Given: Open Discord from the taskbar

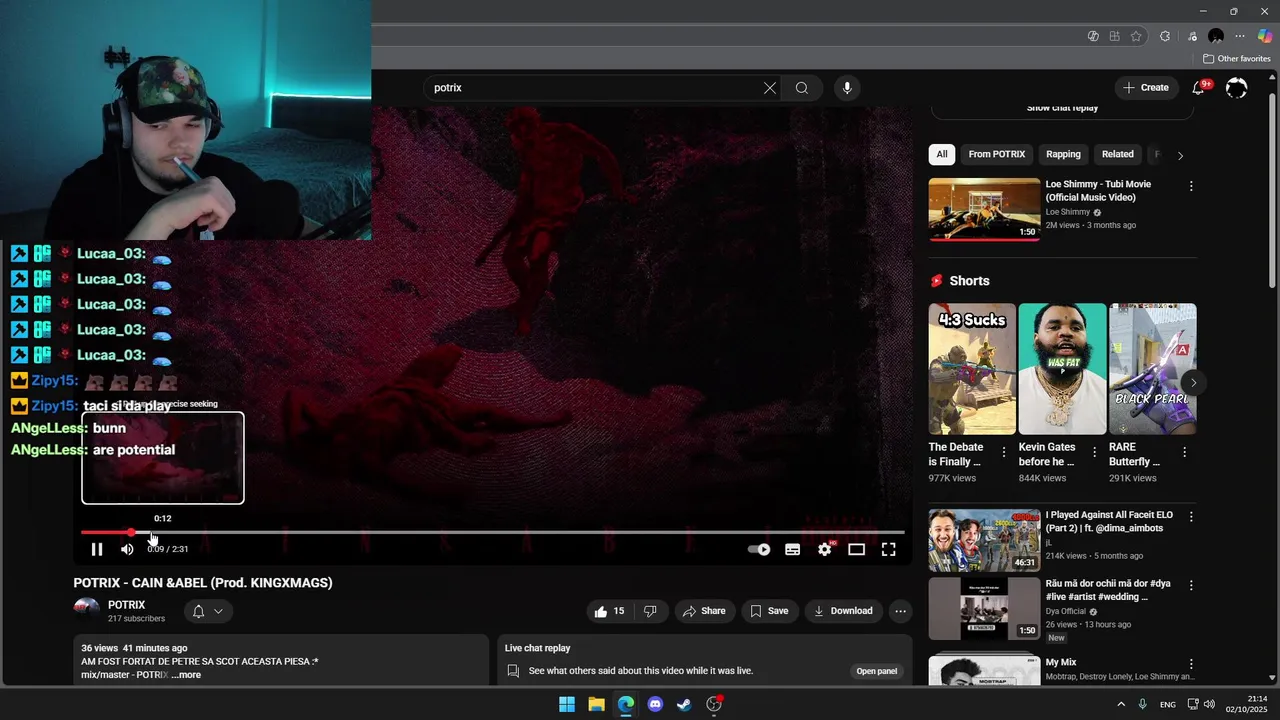Looking at the screenshot, I should coord(655,704).
